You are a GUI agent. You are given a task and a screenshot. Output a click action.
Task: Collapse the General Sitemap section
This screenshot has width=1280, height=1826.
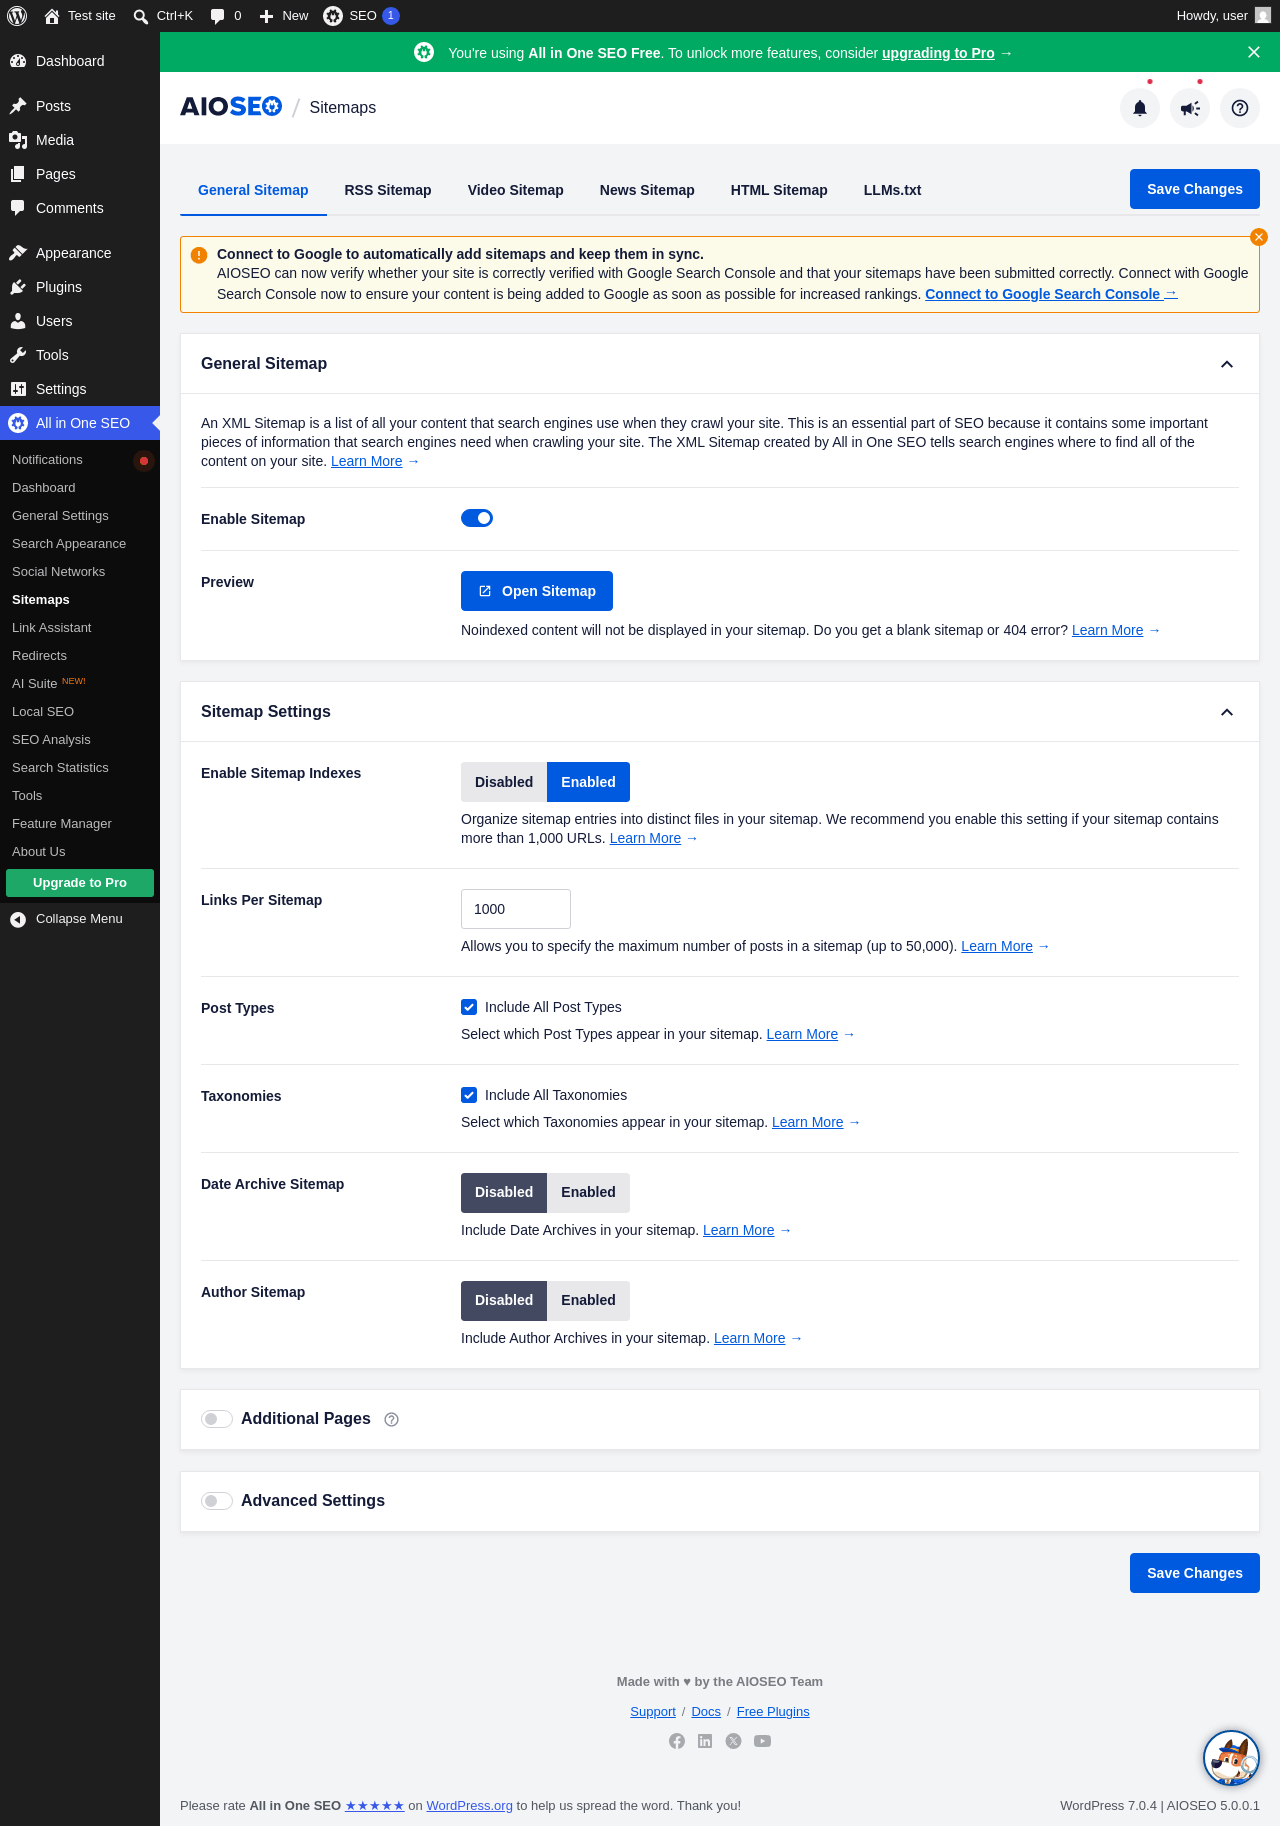1227,364
